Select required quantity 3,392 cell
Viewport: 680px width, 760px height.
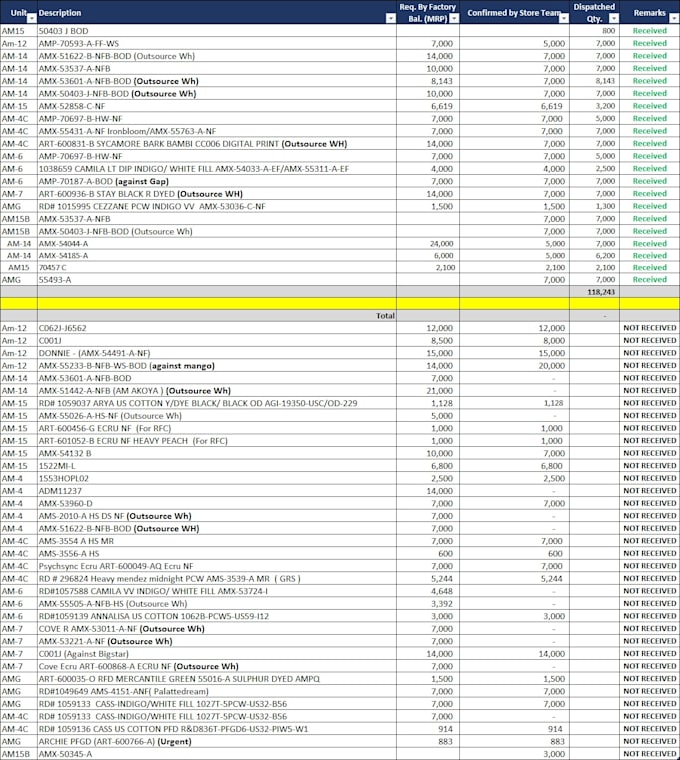pos(428,603)
